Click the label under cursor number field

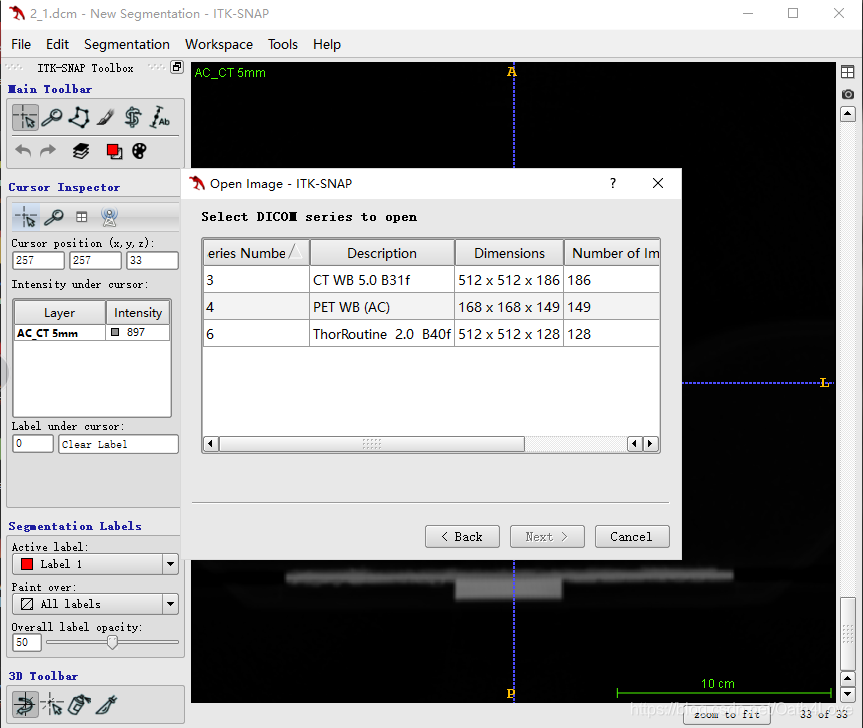[x=33, y=444]
